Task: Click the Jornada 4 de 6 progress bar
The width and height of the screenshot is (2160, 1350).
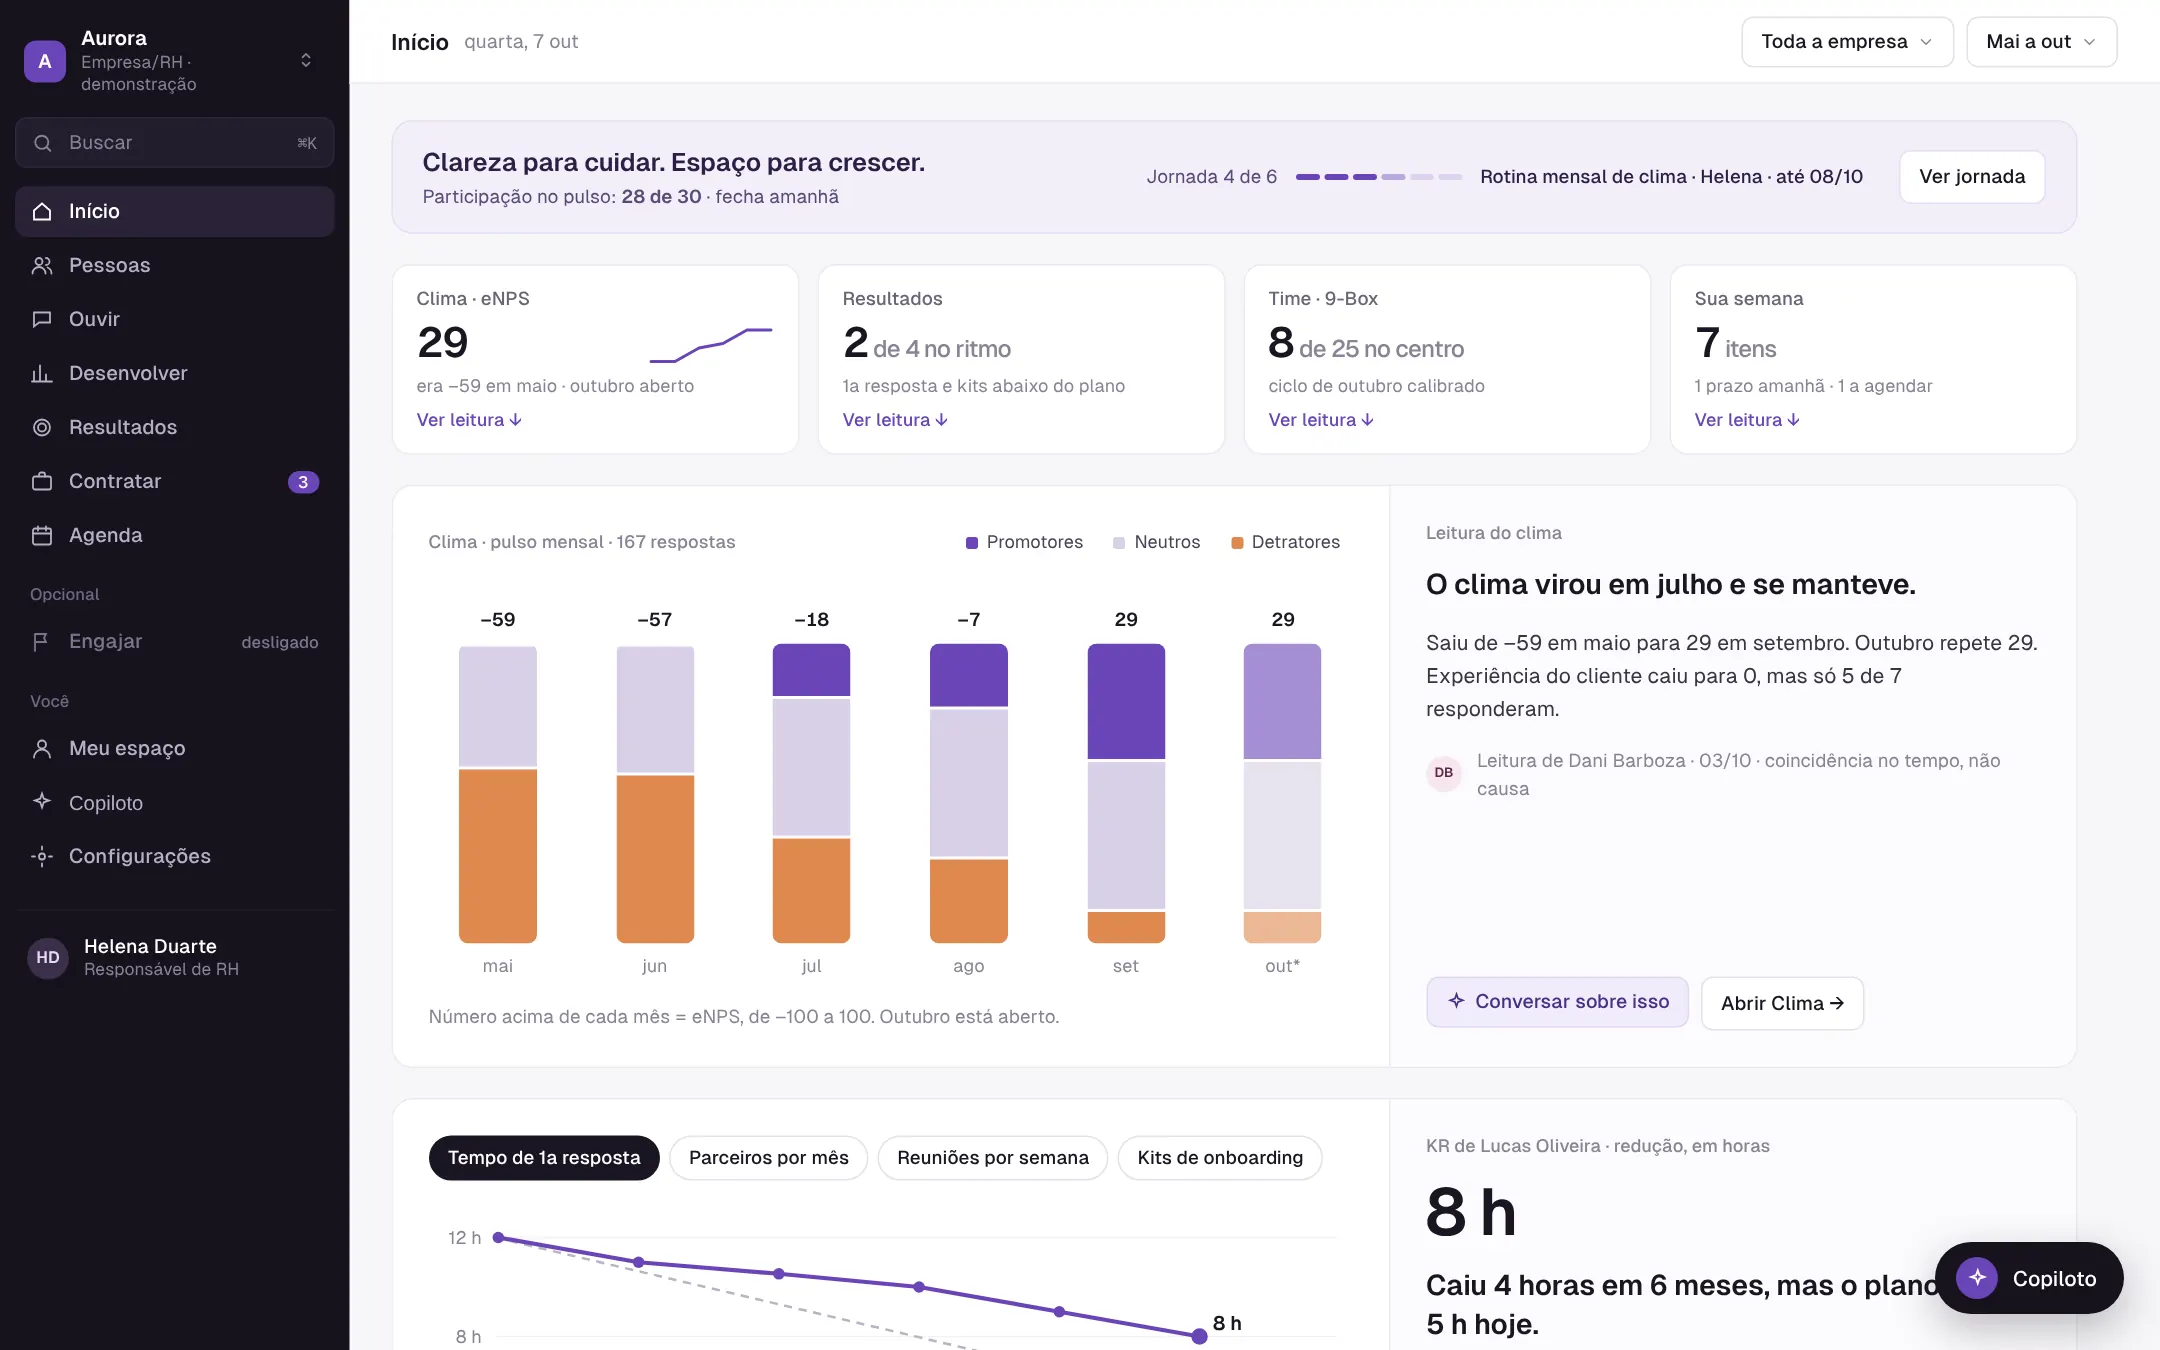Action: pos(1379,177)
